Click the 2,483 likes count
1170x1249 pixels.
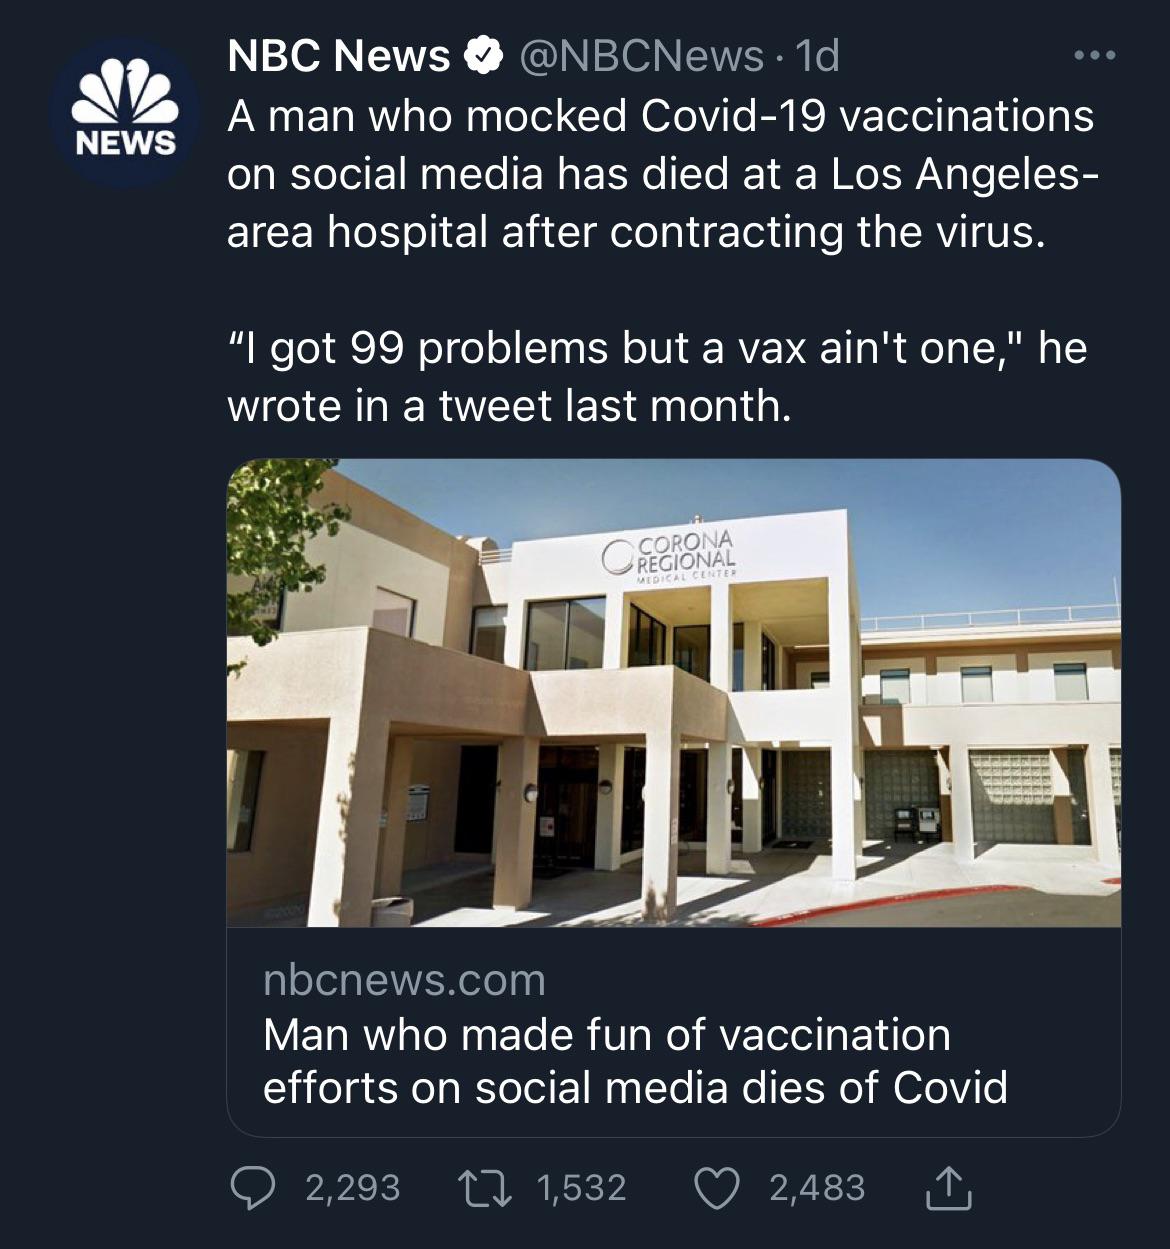point(817,1187)
